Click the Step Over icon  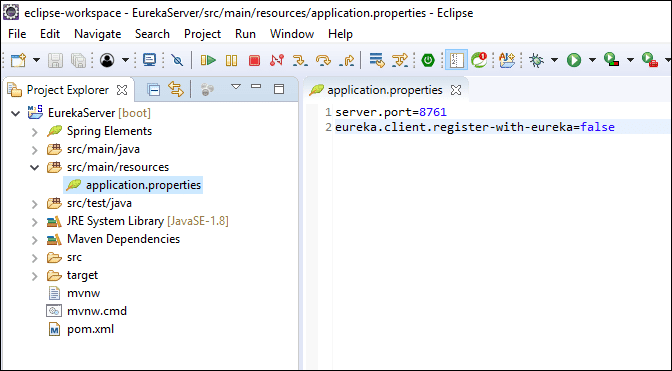pos(323,60)
